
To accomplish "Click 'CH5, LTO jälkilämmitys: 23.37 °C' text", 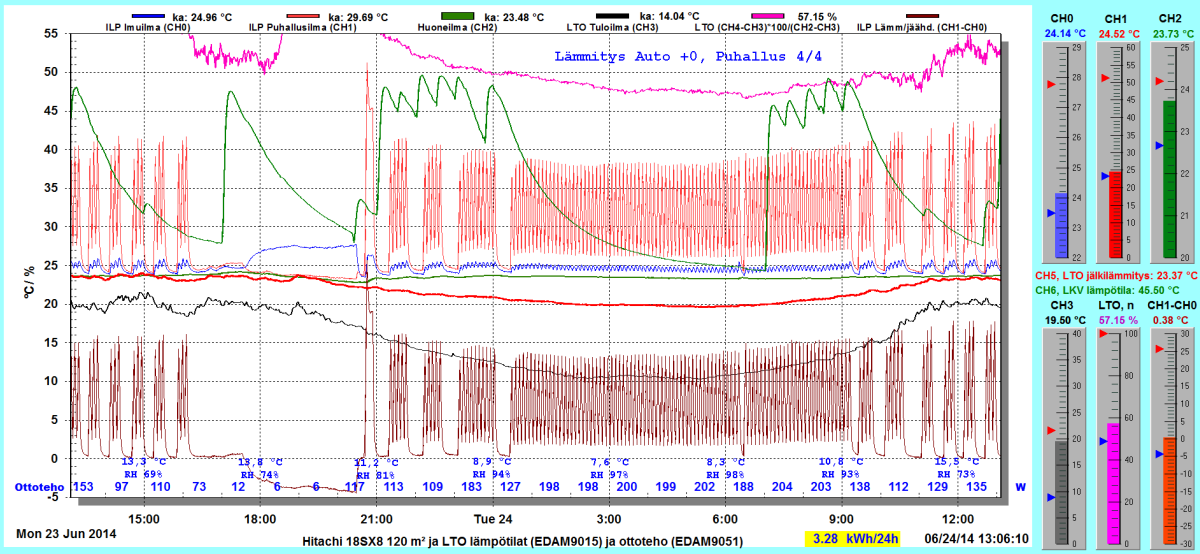I will tap(1114, 275).
